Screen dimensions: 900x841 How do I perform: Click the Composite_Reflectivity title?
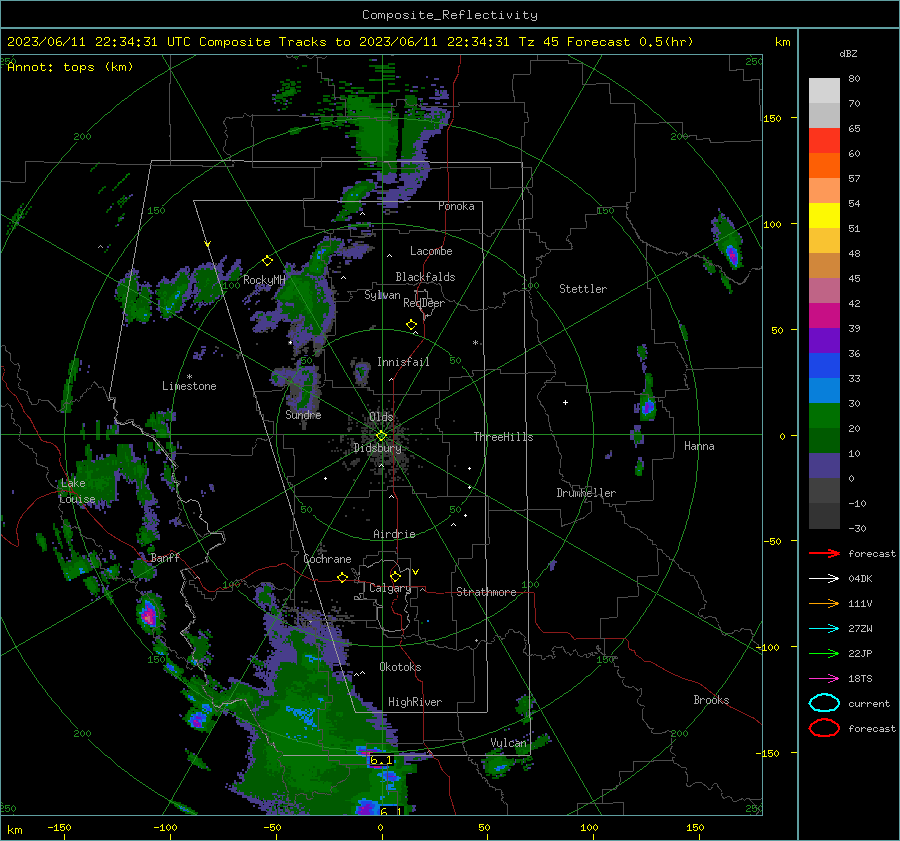click(x=450, y=15)
